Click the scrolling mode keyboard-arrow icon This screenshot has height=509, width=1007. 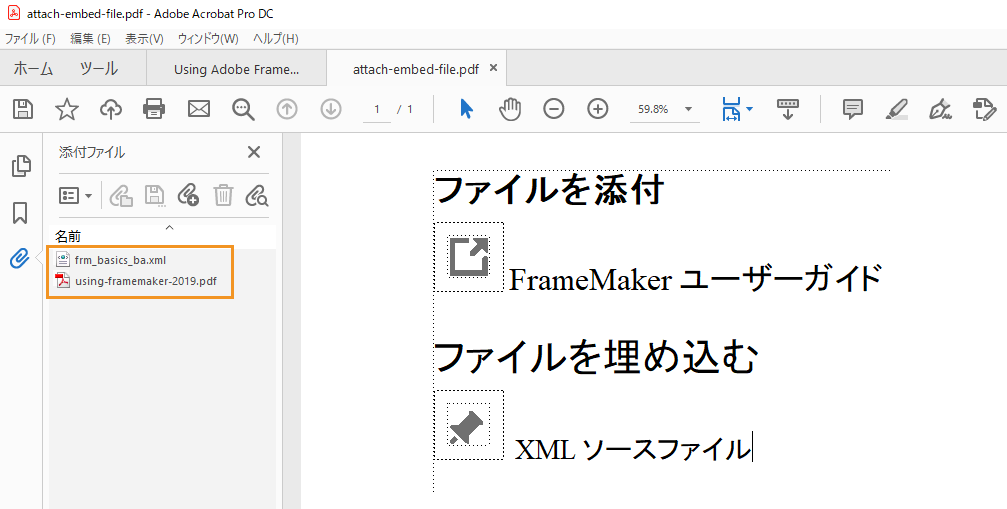pos(787,109)
